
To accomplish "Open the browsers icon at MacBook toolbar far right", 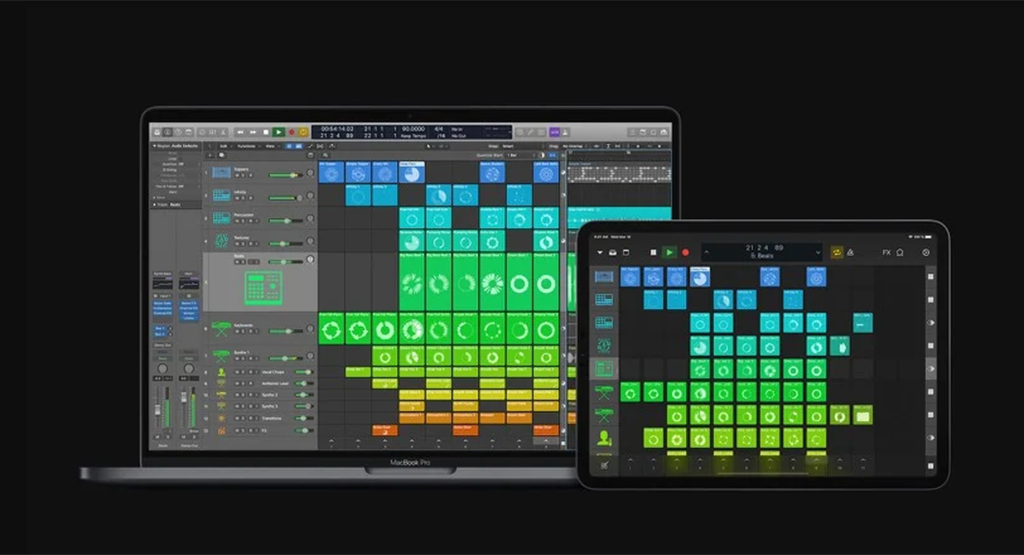I will [664, 132].
